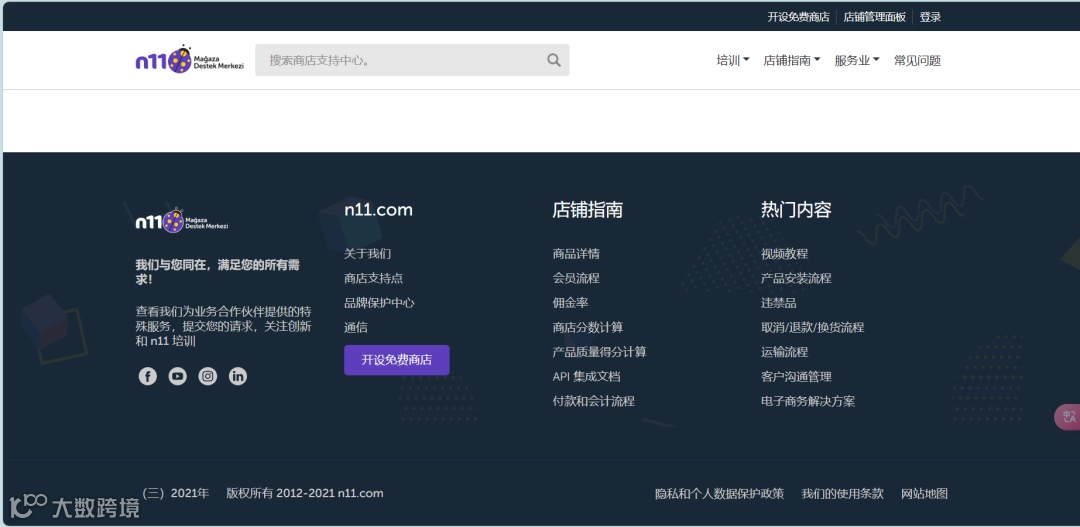Click the 热门内容 footer heading
This screenshot has height=527, width=1080.
click(796, 210)
